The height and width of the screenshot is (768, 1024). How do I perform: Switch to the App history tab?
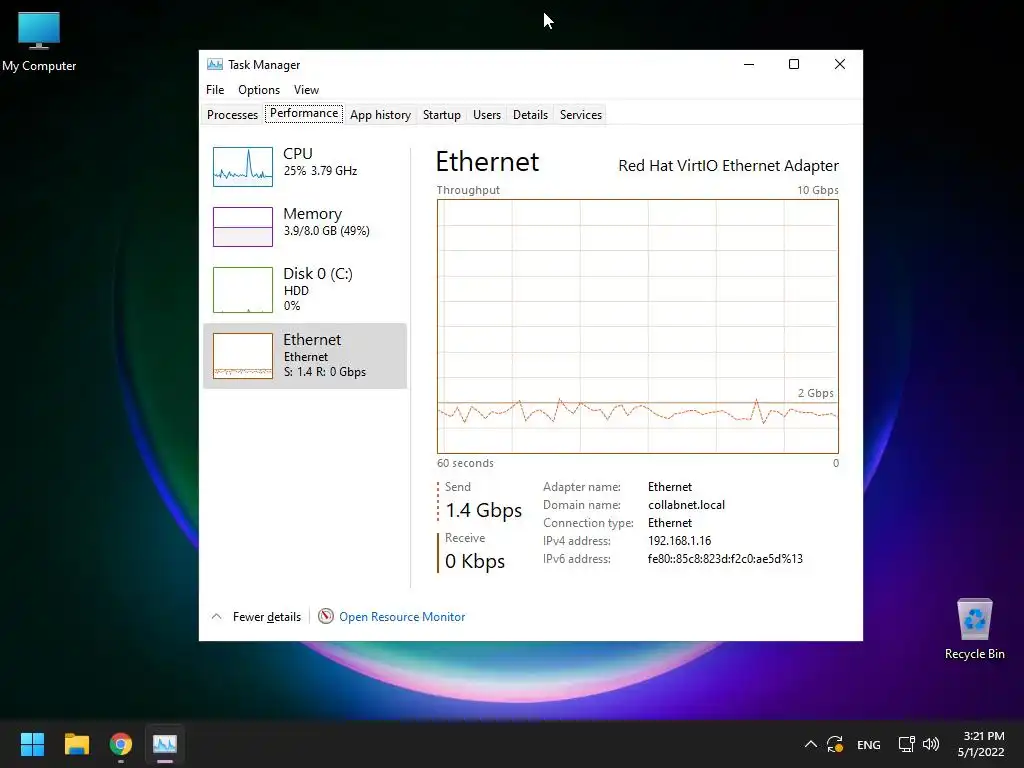click(x=380, y=115)
